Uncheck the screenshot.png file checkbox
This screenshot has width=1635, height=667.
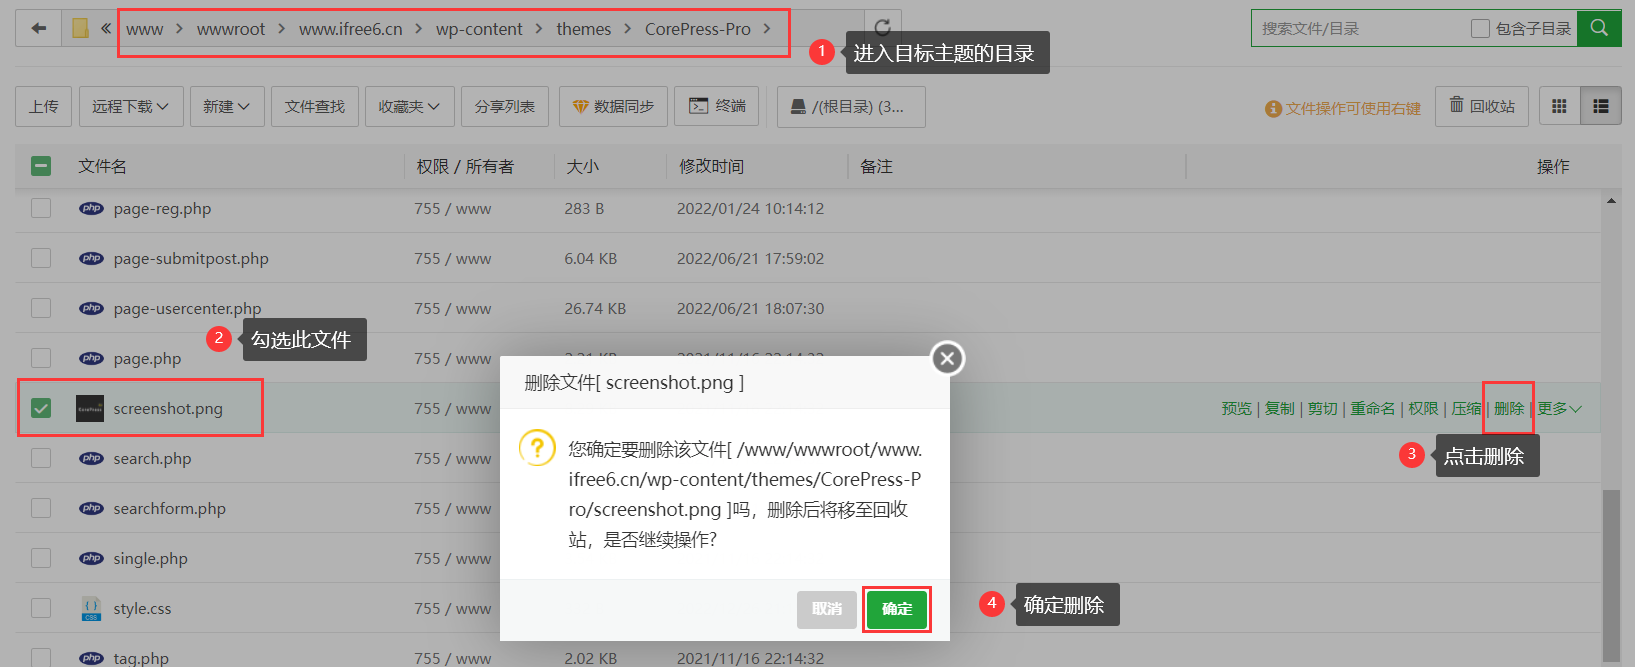pyautogui.click(x=41, y=408)
